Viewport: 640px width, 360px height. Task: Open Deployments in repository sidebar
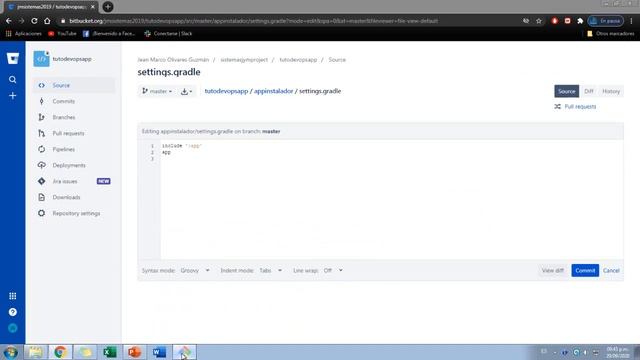point(74,165)
